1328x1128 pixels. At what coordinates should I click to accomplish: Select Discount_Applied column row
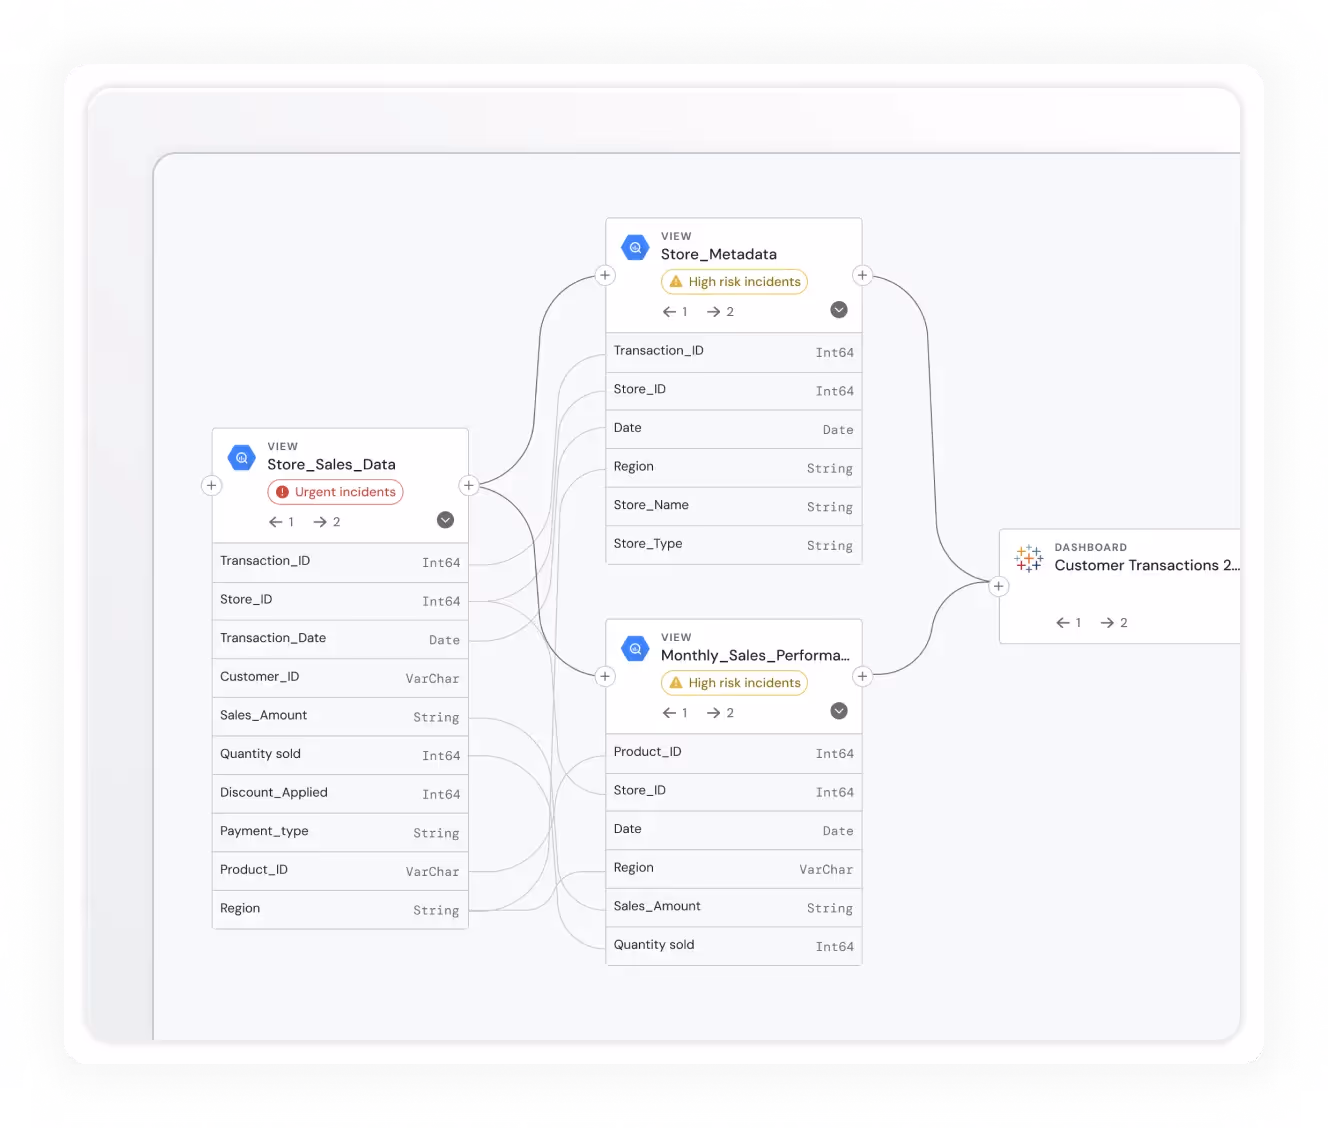point(340,794)
